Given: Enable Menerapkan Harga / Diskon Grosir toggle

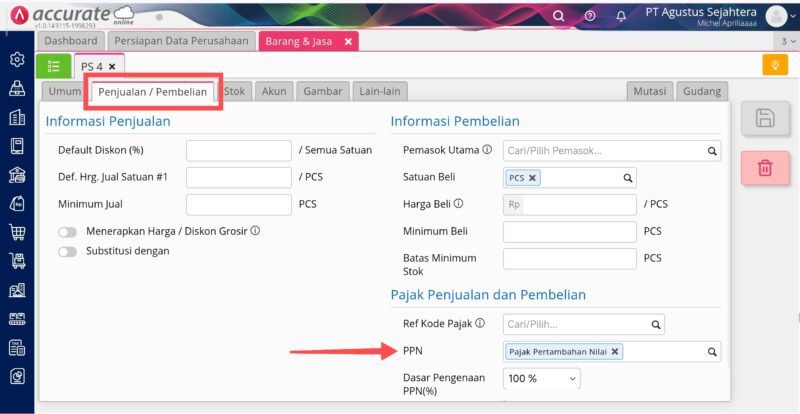Looking at the screenshot, I should 68,231.
